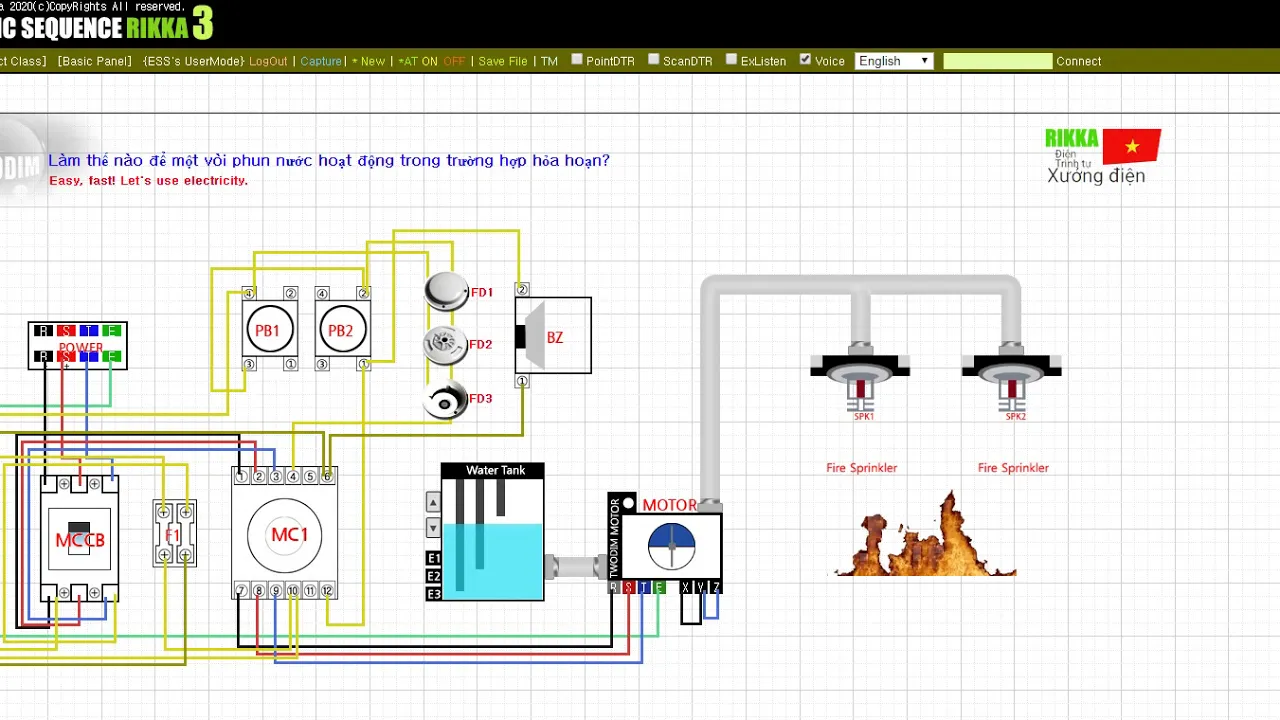
Task: Click the Connect button
Action: click(1079, 61)
